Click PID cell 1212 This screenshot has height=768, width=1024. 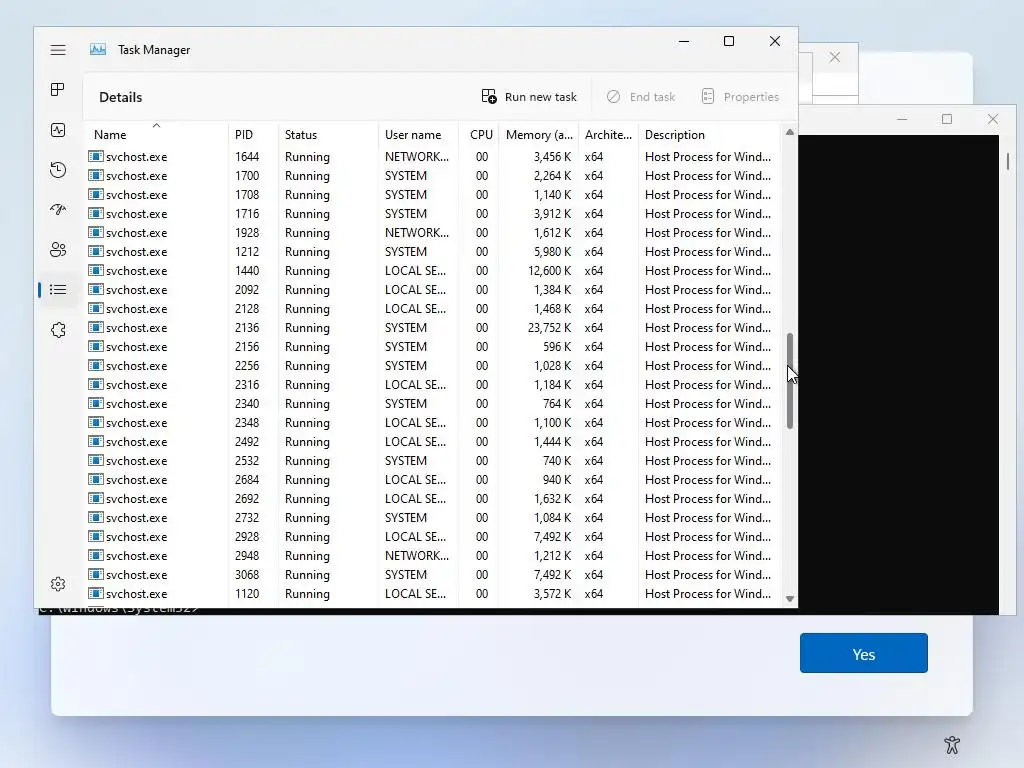(247, 251)
